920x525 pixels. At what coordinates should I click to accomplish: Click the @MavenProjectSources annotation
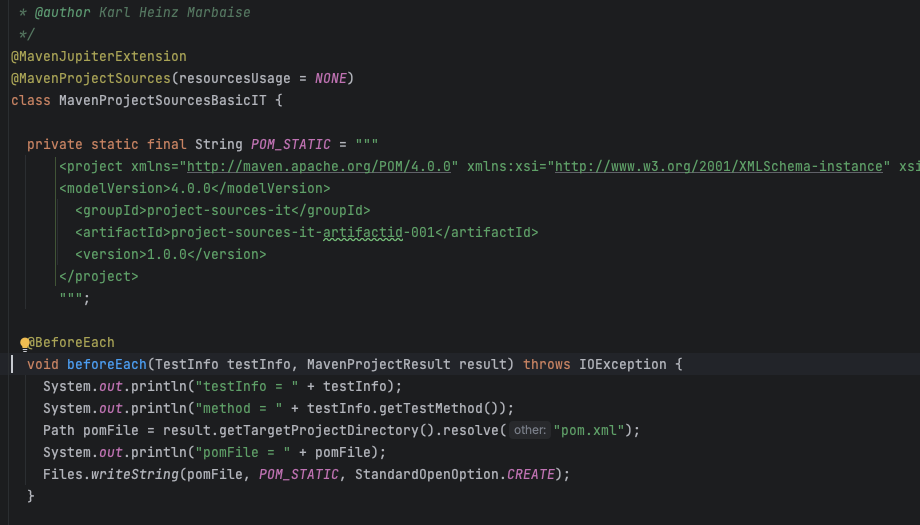pos(91,79)
